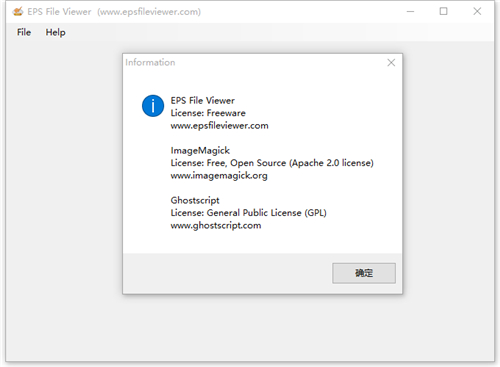Select the 'EPS File Viewer' heading in dialog
This screenshot has height=367, width=500.
(x=202, y=100)
